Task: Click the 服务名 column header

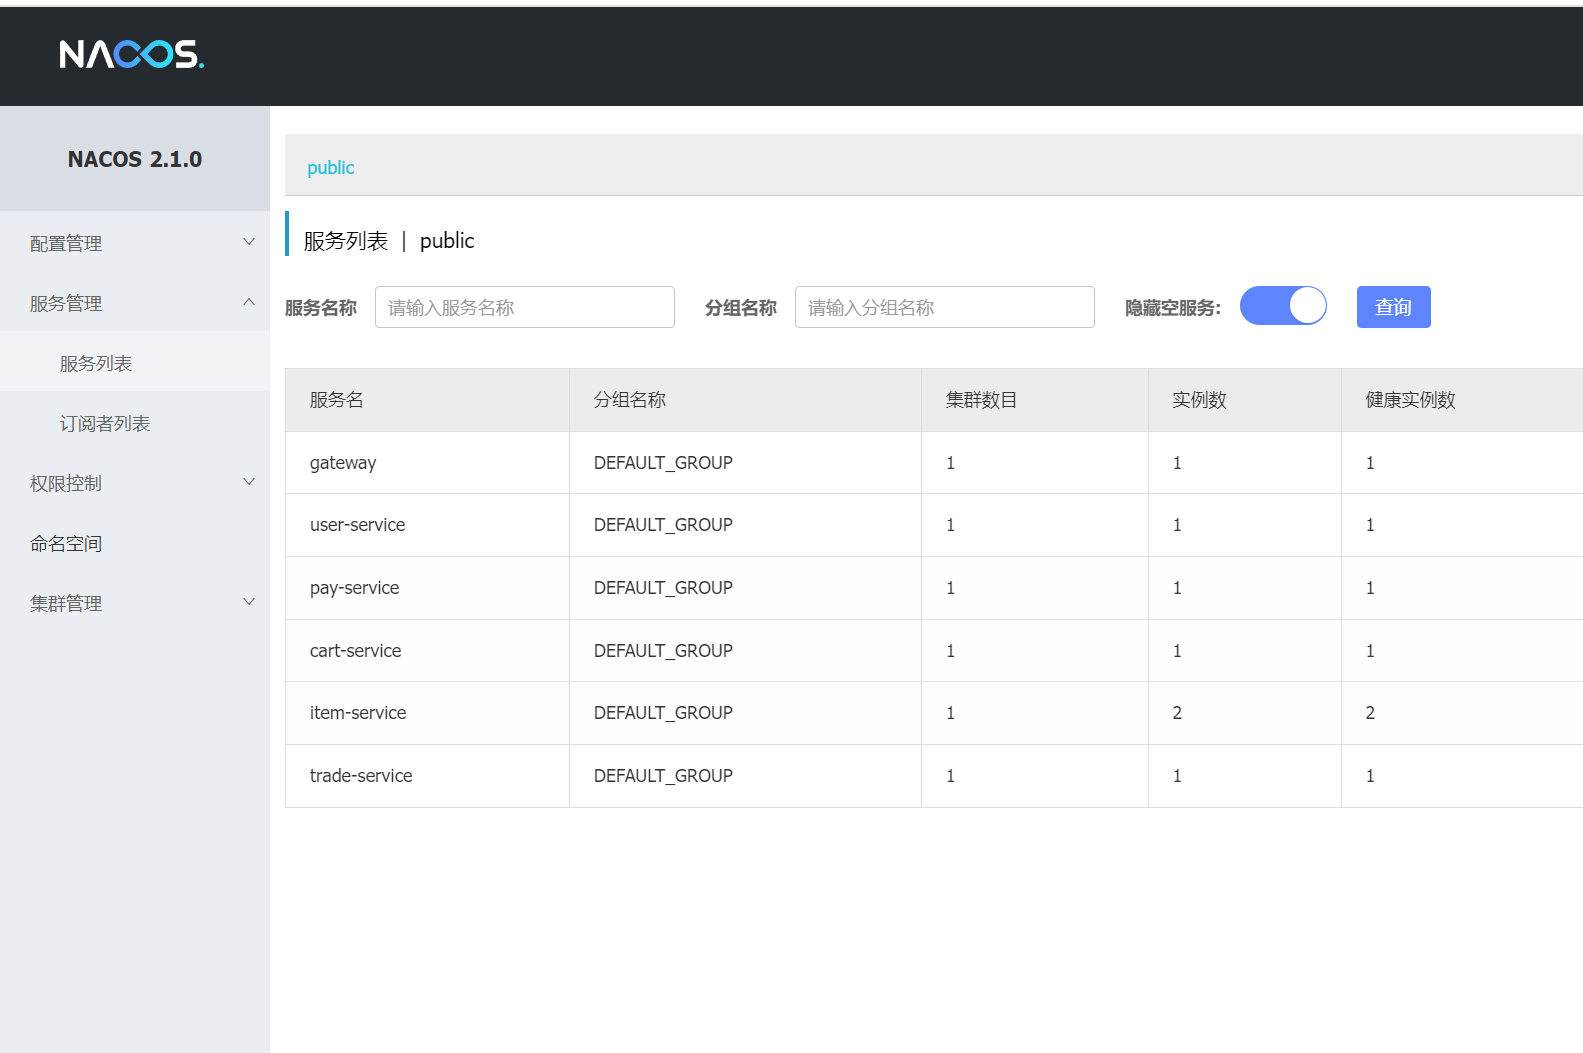Action: (336, 400)
